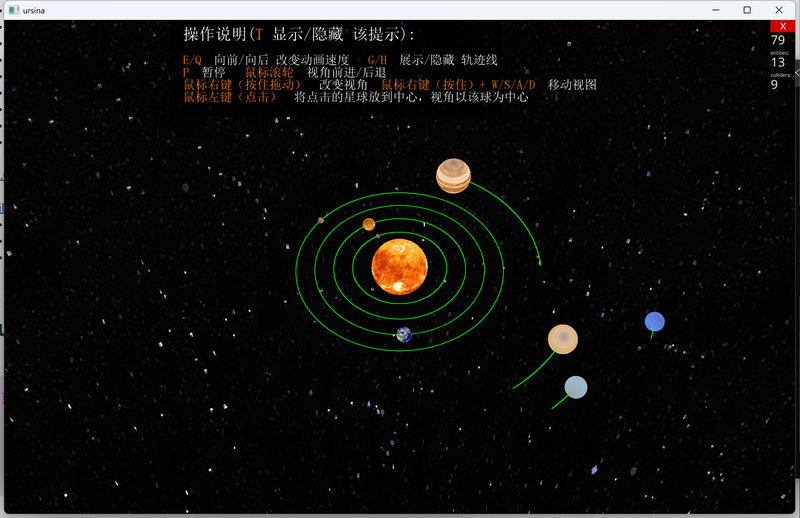This screenshot has height=518, width=800.
Task: Click the orange 'P' key label
Action: (186, 72)
